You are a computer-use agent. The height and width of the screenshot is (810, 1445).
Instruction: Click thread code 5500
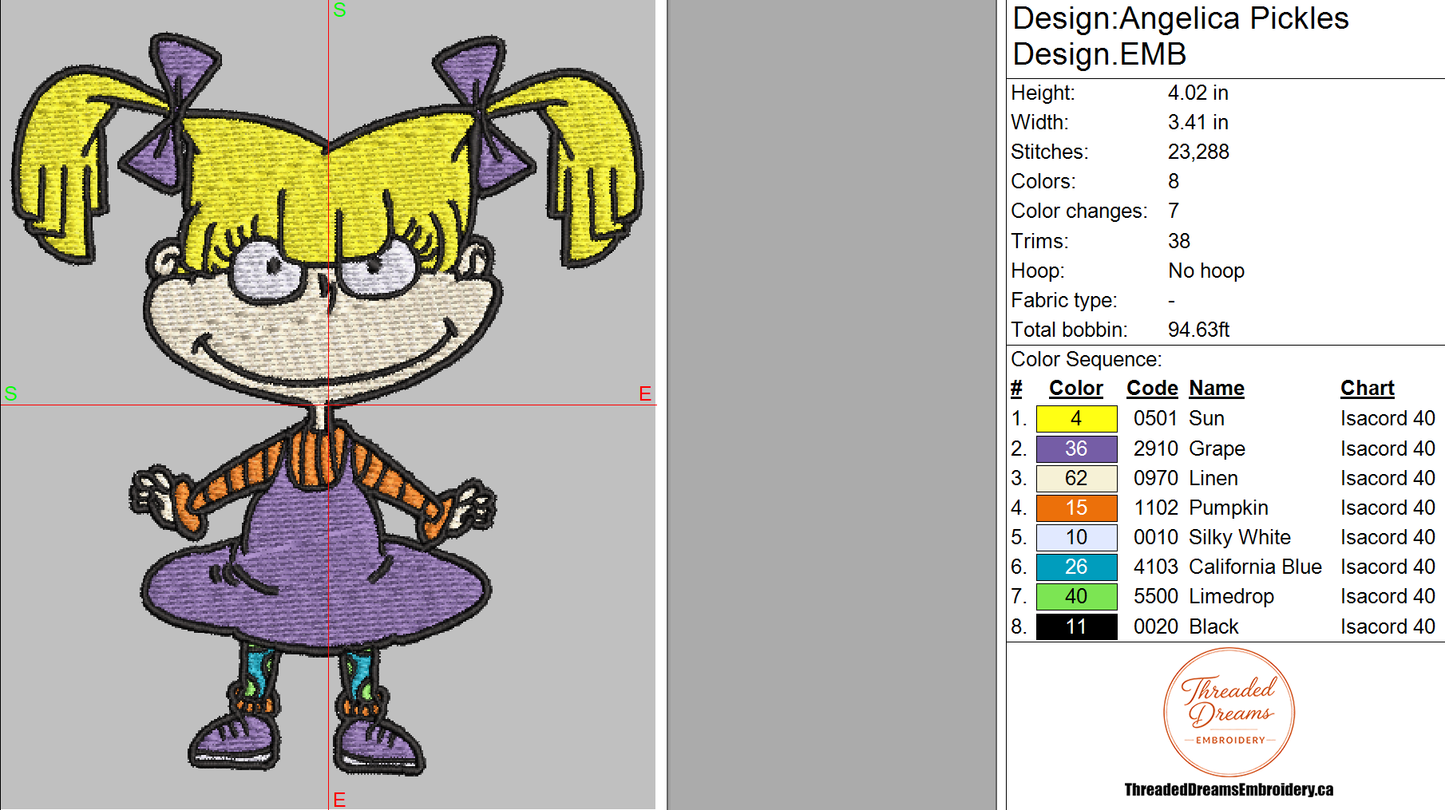pos(1156,597)
